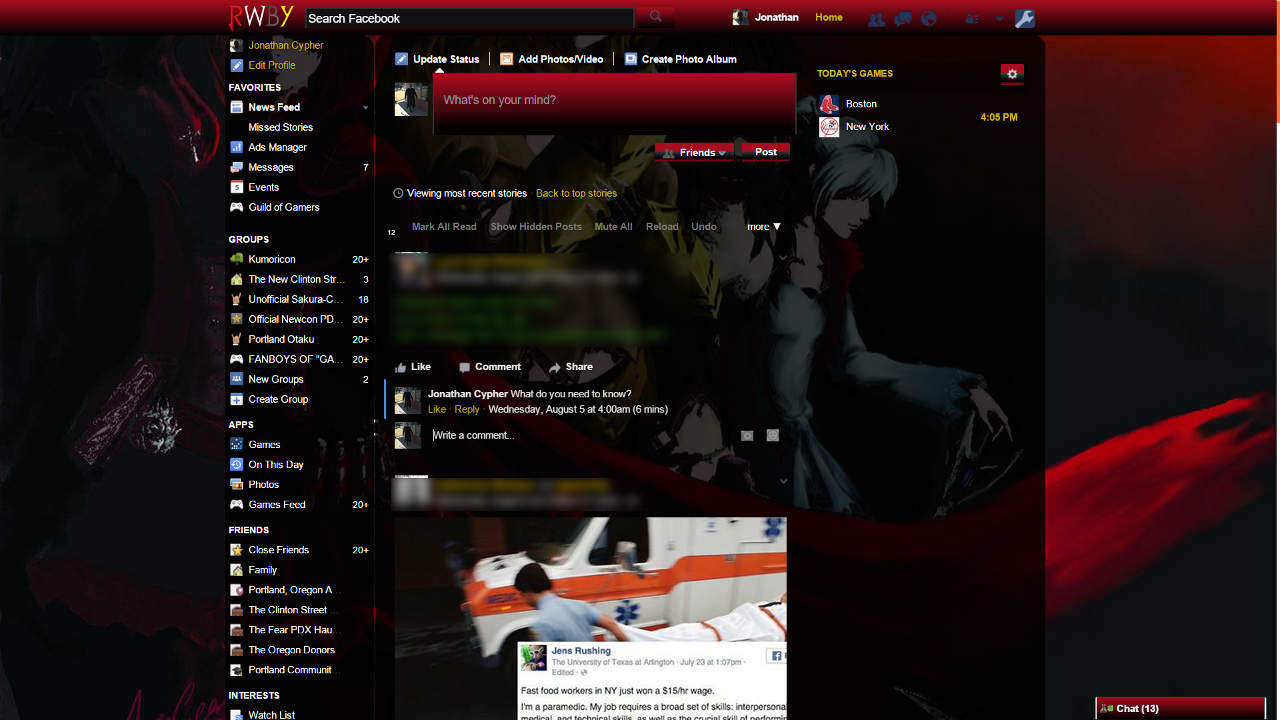Click Mute All in the feed toolbar

tap(613, 227)
